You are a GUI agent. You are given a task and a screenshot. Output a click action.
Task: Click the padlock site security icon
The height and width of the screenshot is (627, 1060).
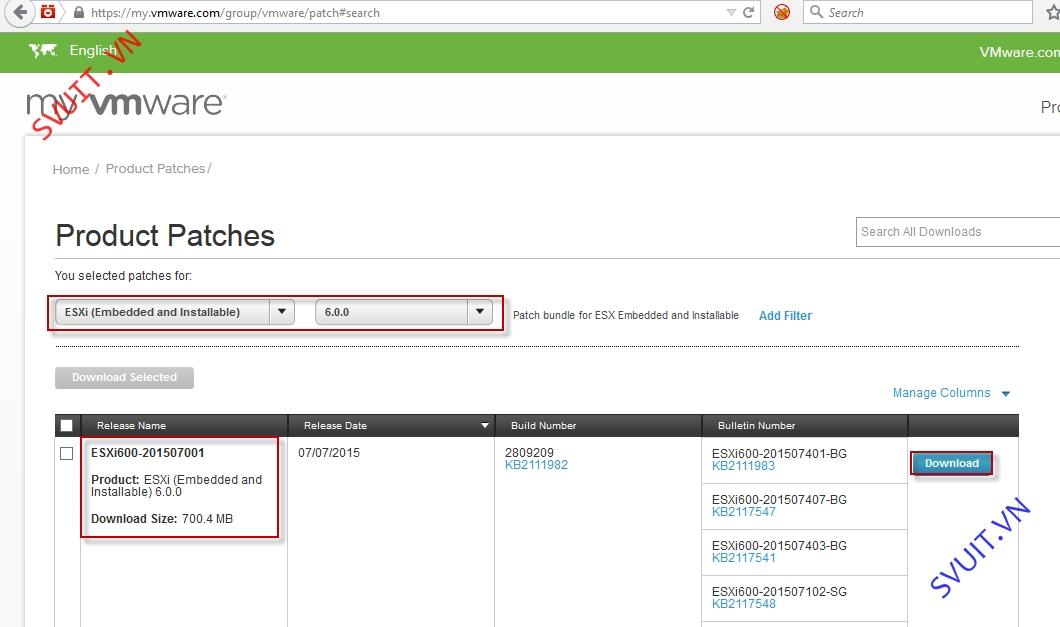click(x=78, y=12)
